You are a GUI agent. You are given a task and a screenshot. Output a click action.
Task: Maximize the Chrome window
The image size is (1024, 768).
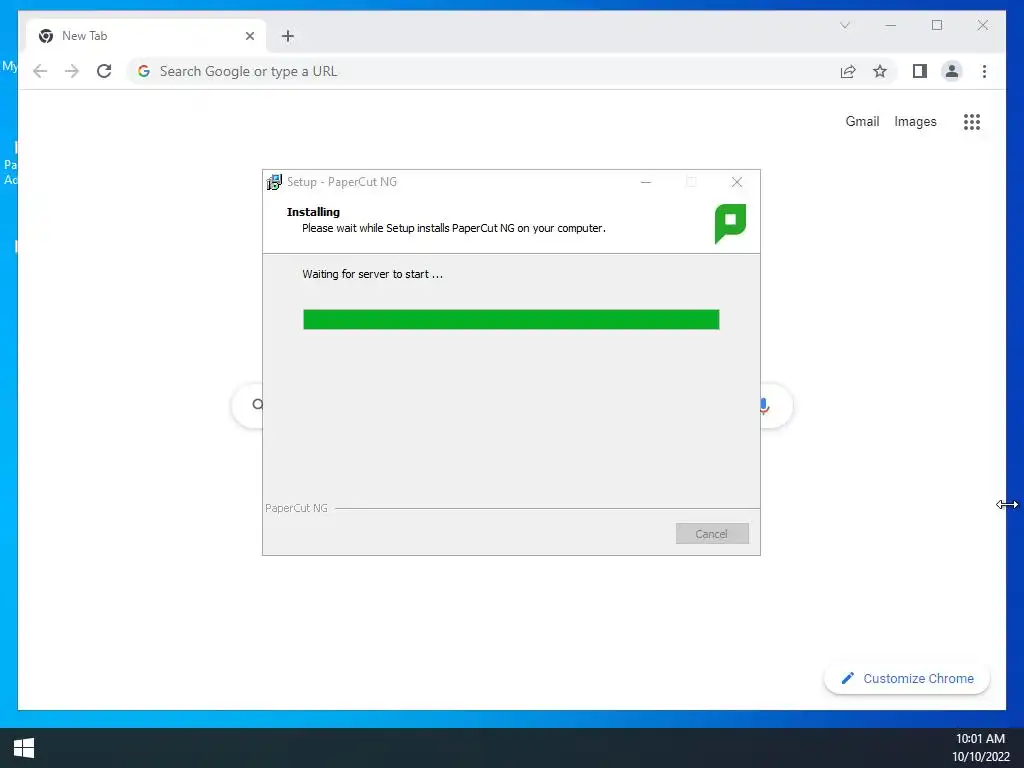[x=937, y=25]
